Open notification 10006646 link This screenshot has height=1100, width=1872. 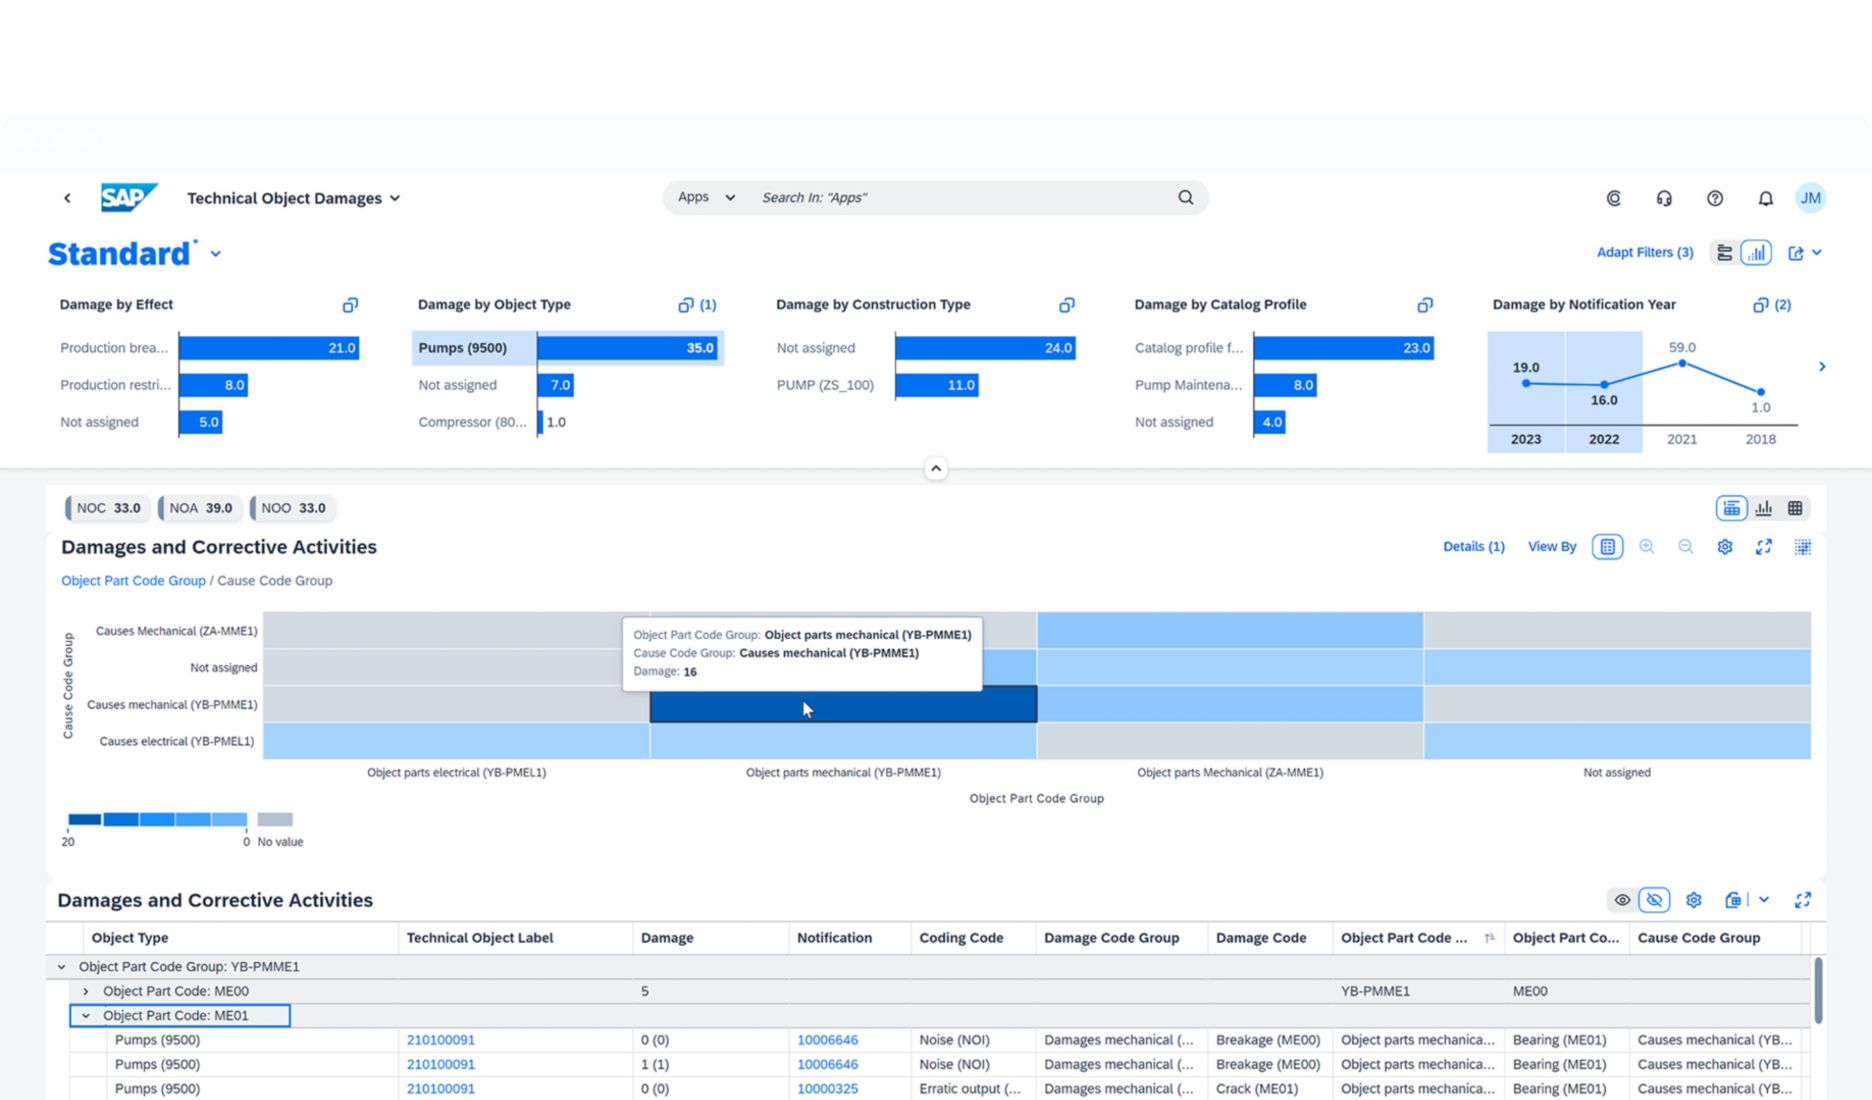(827, 1039)
